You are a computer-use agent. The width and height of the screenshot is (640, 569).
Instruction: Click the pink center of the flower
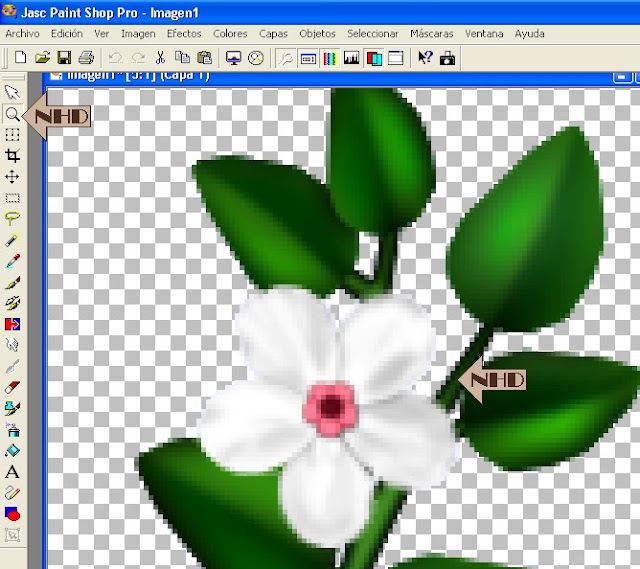coord(330,408)
